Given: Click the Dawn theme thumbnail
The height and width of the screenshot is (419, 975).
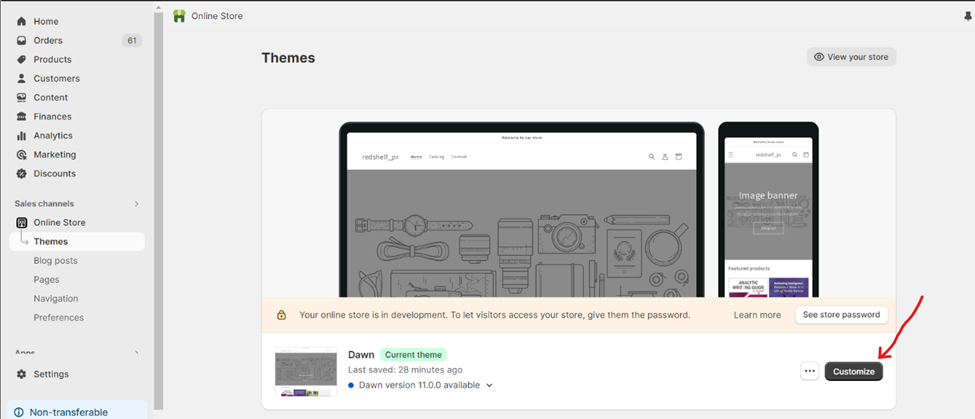Looking at the screenshot, I should 306,372.
